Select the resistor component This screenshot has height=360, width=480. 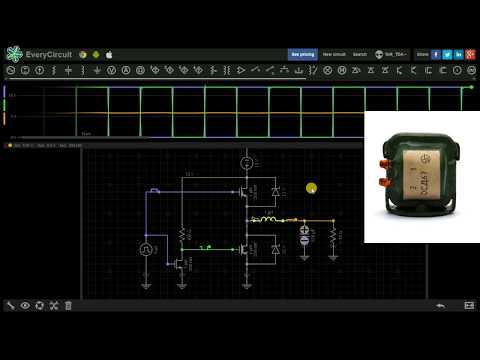pyautogui.click(x=54, y=70)
